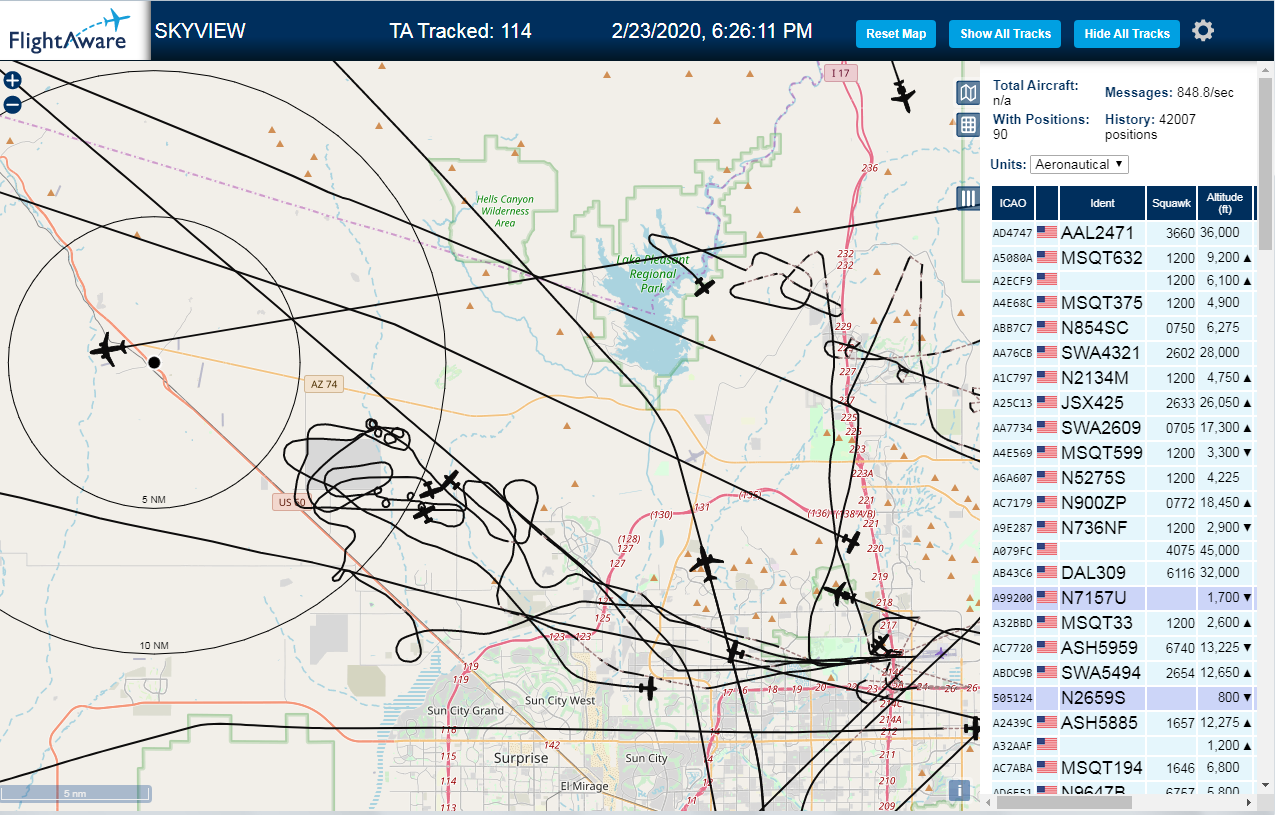Open the map layer selector icon
Screen dimensions: 1275x815
pyautogui.click(x=967, y=93)
